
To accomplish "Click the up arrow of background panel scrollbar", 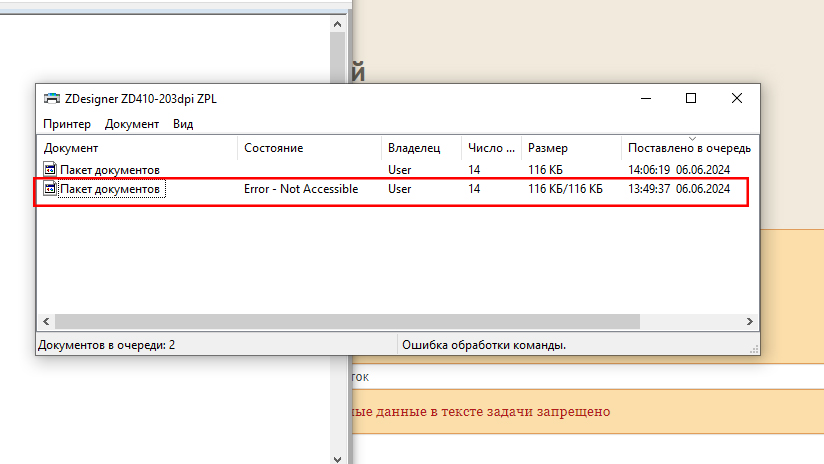I will 340,21.
